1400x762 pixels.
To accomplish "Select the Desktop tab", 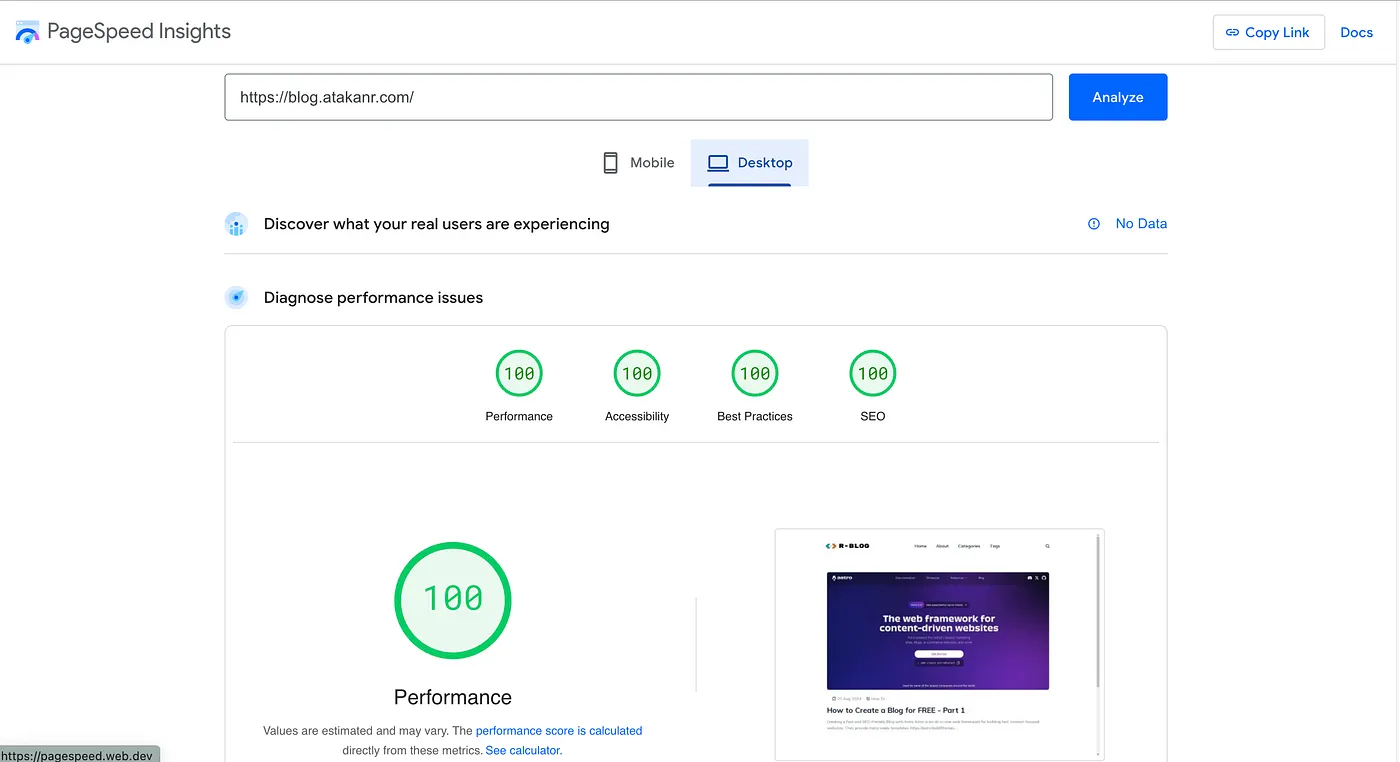I will pos(749,162).
